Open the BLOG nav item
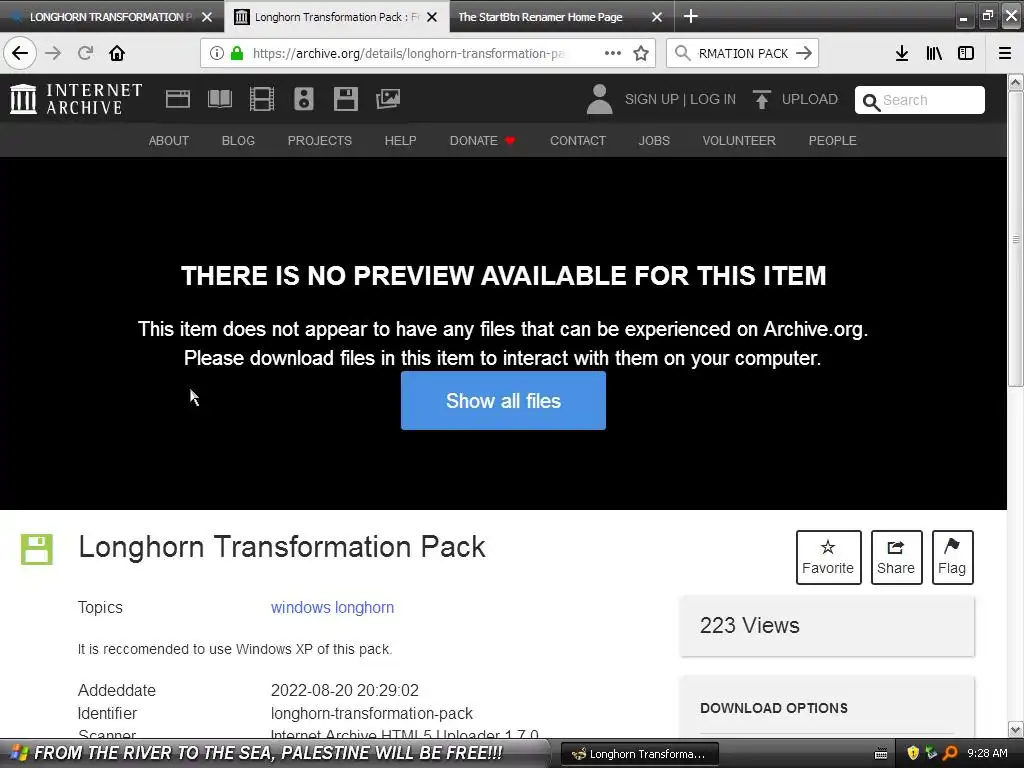This screenshot has height=768, width=1024. [x=238, y=140]
